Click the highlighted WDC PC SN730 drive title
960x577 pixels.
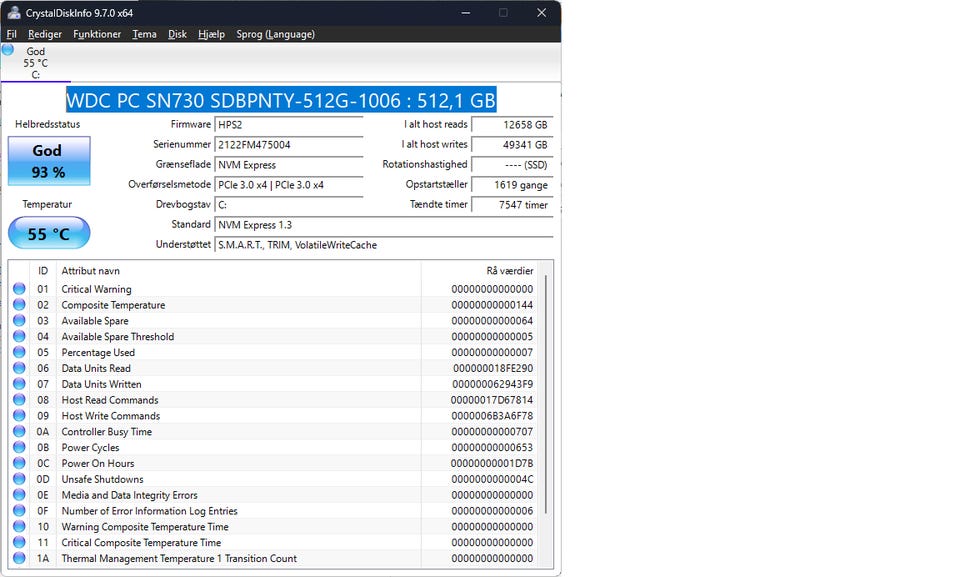pos(281,100)
